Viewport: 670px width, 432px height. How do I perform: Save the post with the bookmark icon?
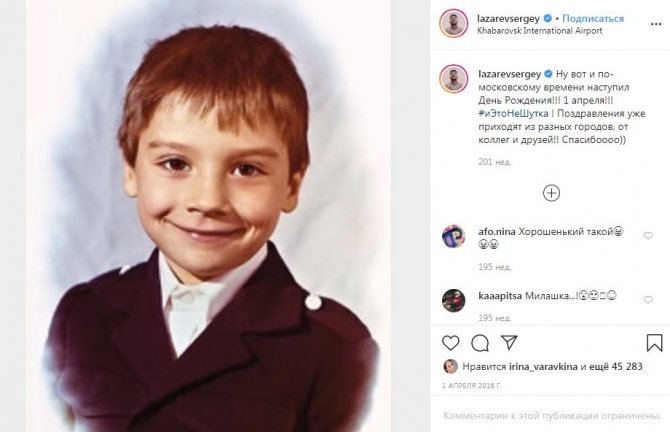click(654, 342)
